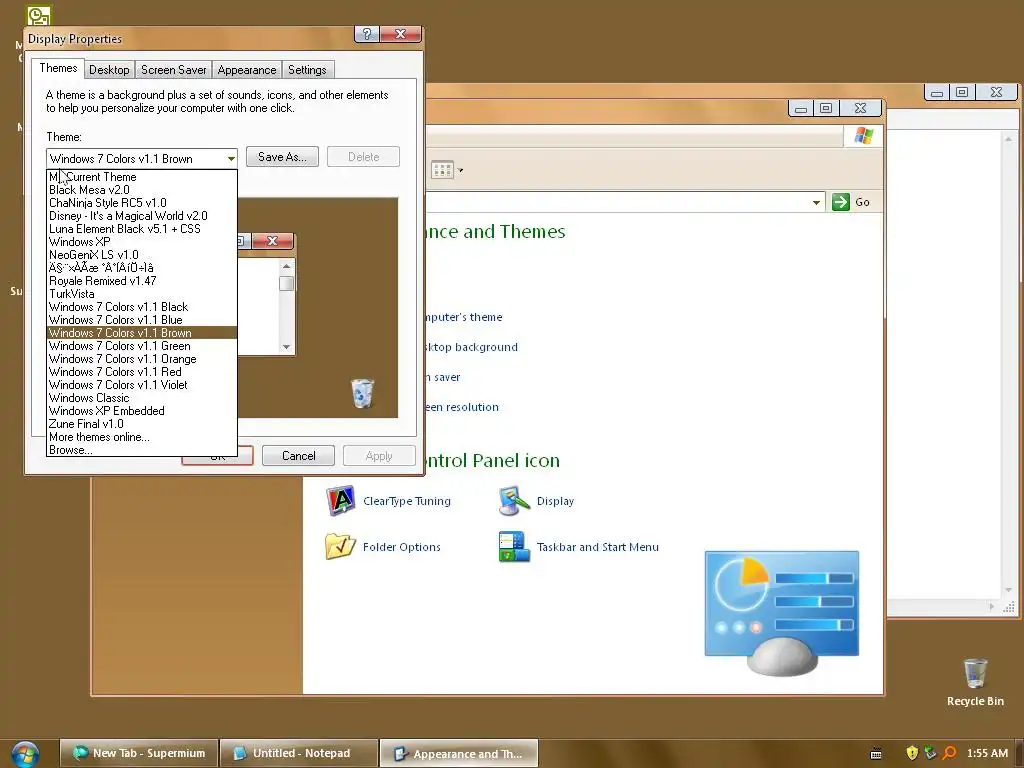Click the 1:55 AM taskbar clock
This screenshot has width=1024, height=768.
(987, 753)
